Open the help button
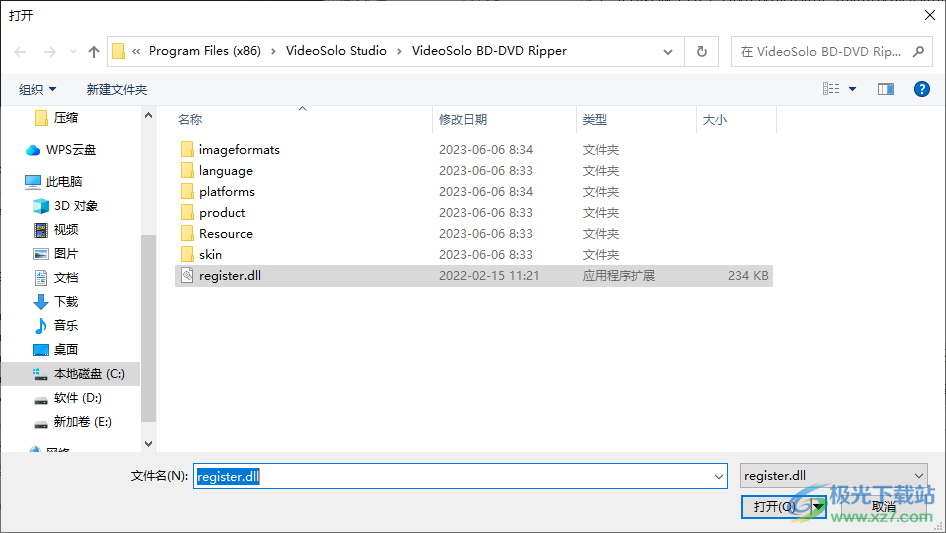This screenshot has height=533, width=946. pos(922,89)
